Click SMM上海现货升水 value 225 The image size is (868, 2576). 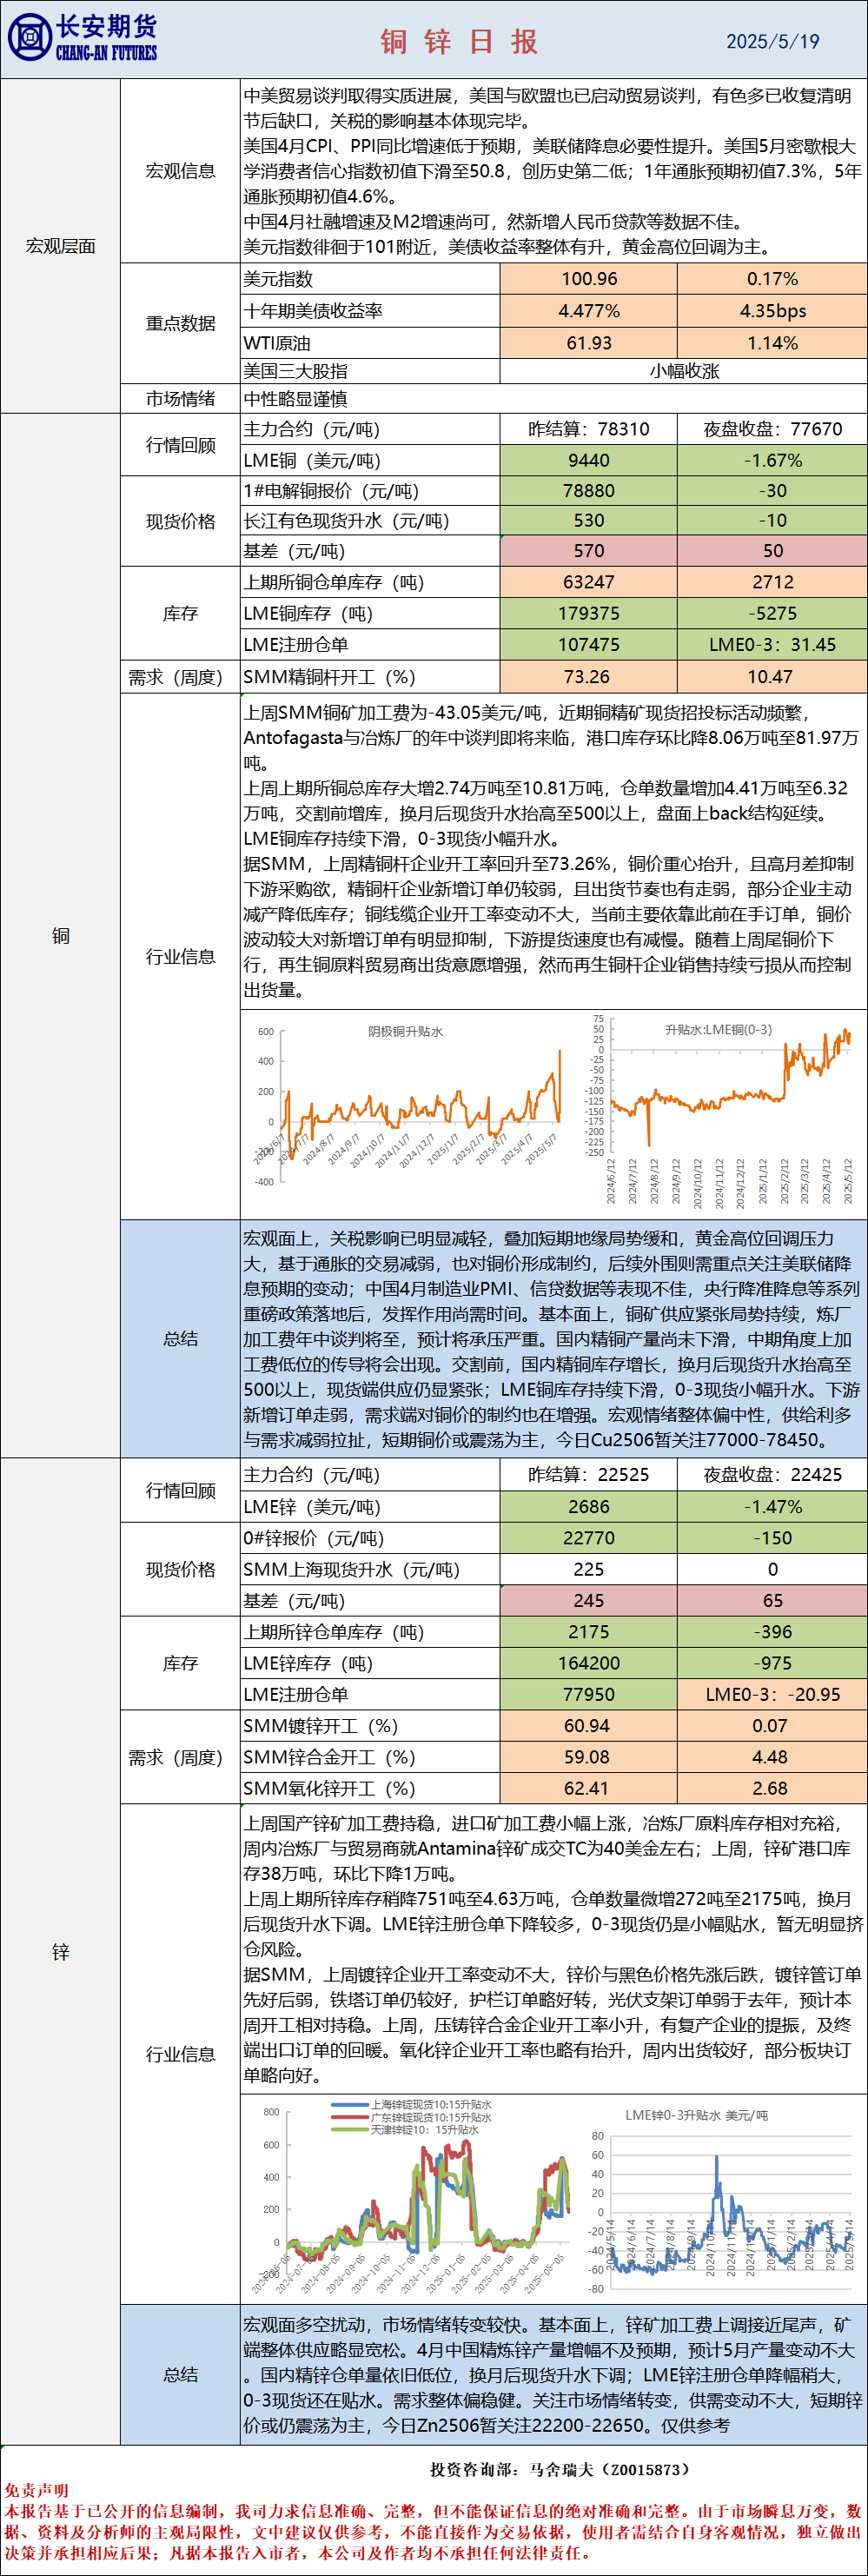click(589, 1569)
